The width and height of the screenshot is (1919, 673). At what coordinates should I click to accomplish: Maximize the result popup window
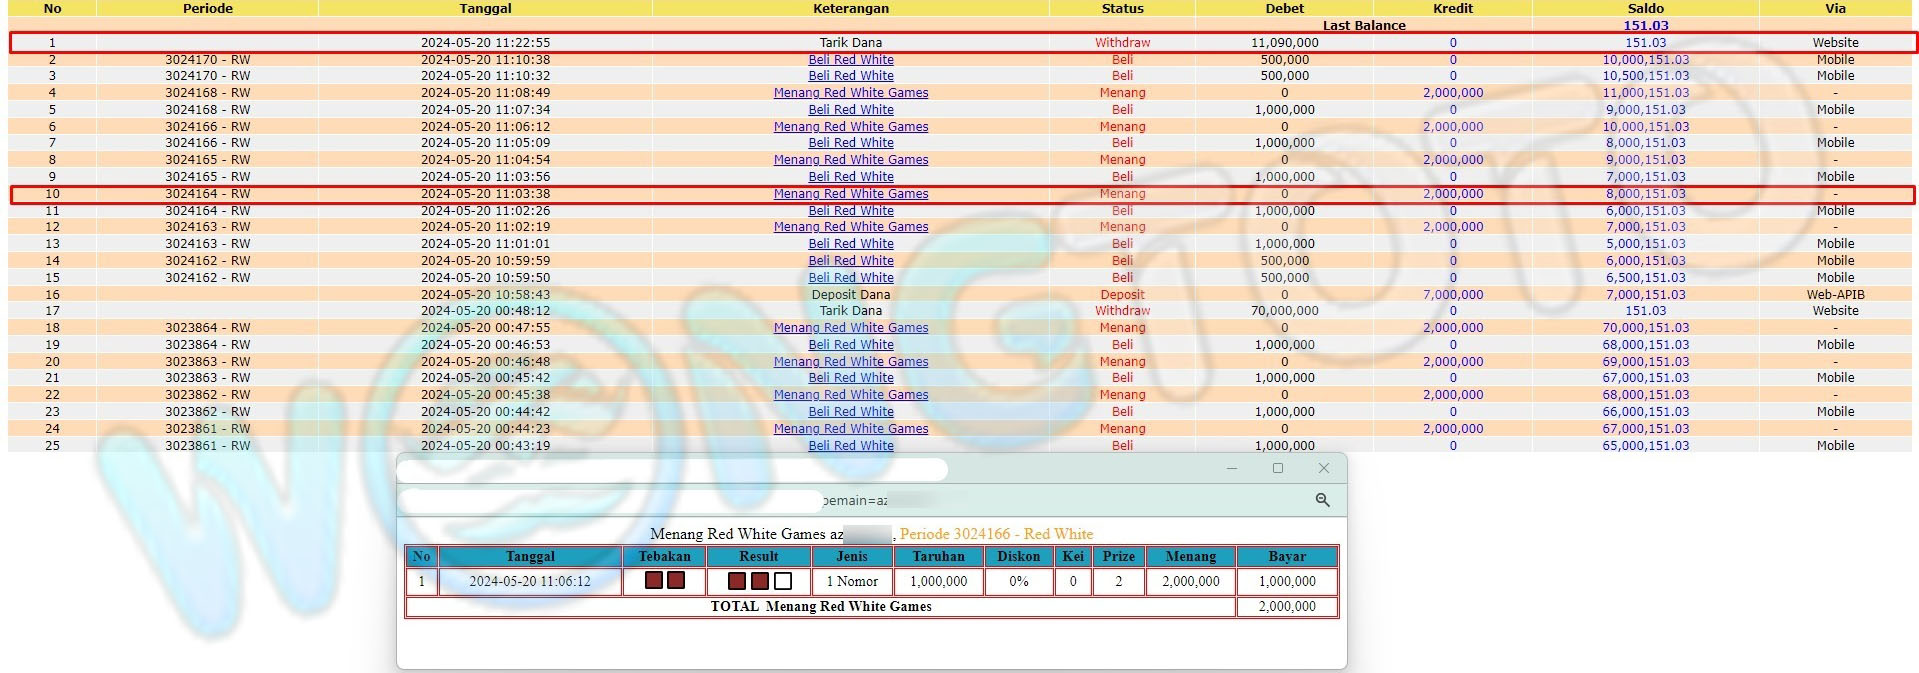(1277, 468)
